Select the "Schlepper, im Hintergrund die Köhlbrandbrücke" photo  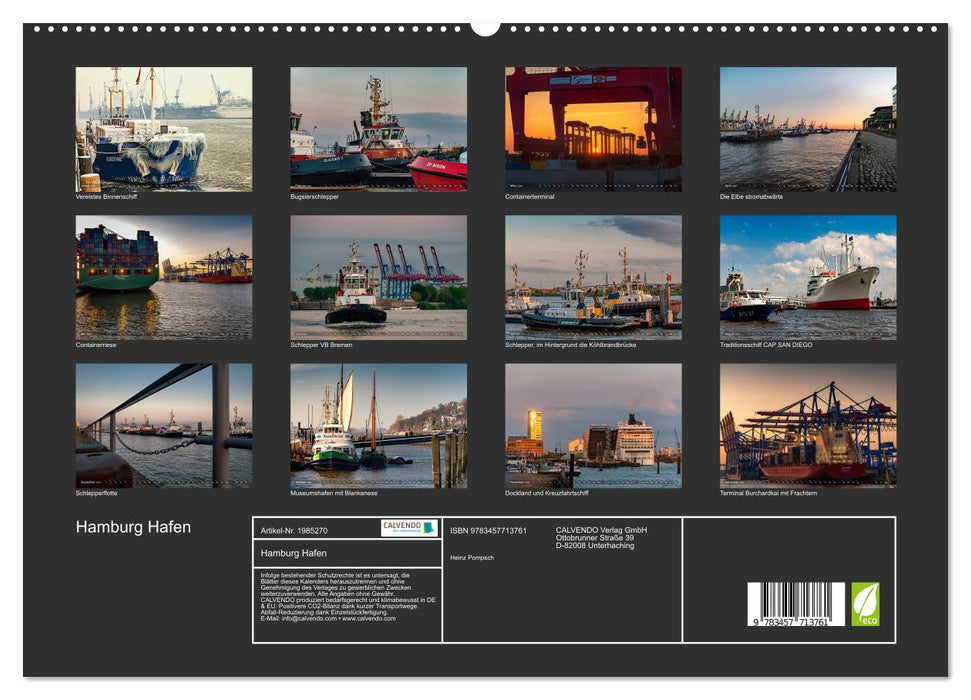pos(593,277)
